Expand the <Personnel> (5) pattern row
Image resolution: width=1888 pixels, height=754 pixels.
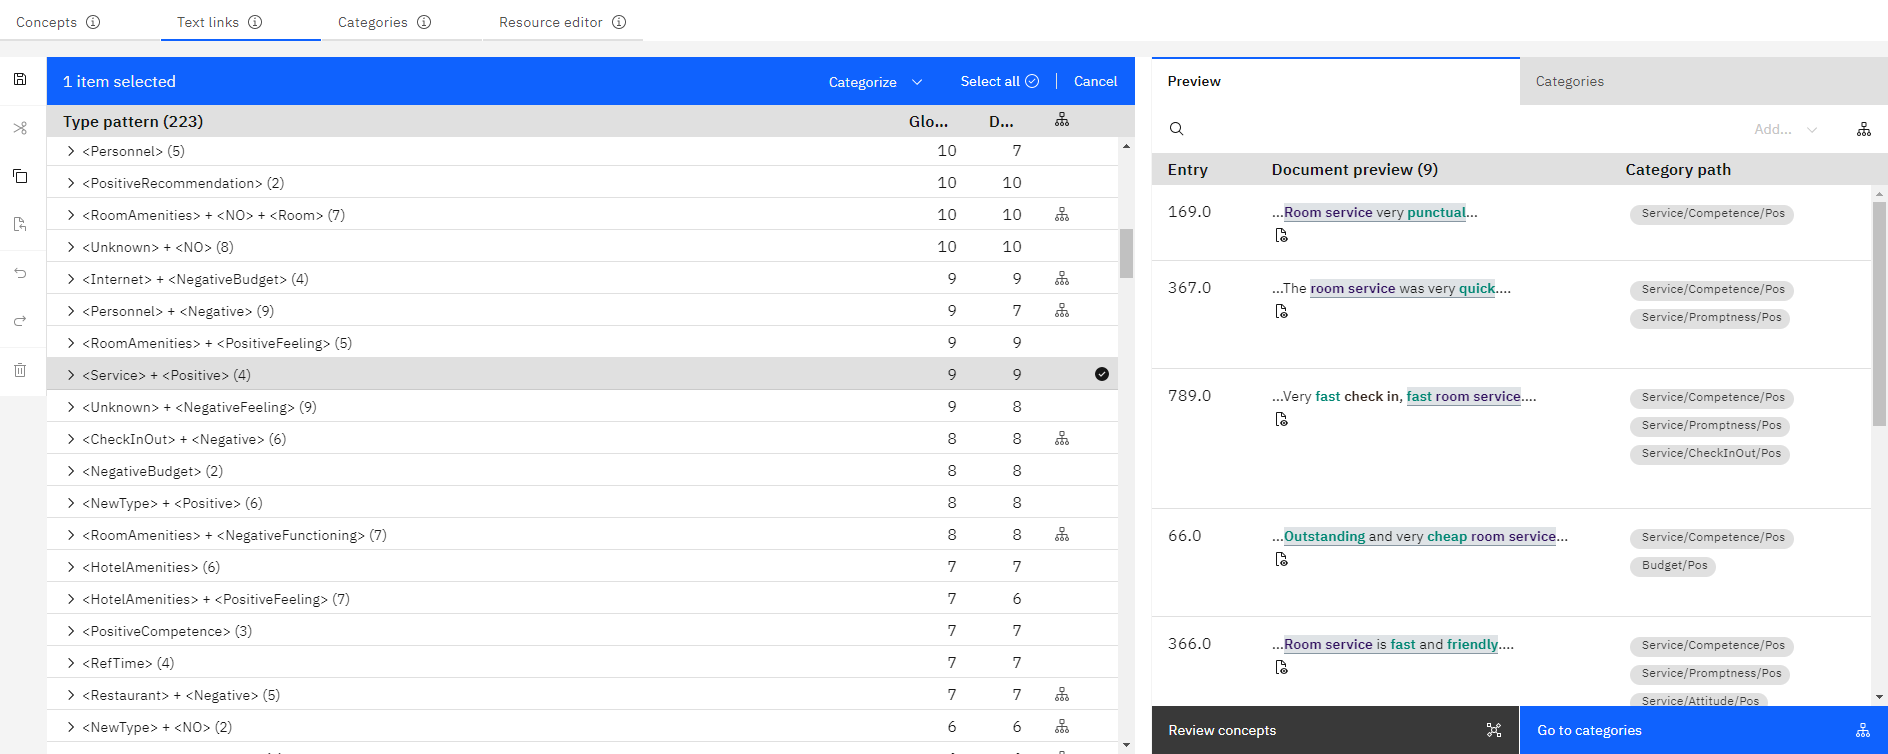[x=71, y=151]
